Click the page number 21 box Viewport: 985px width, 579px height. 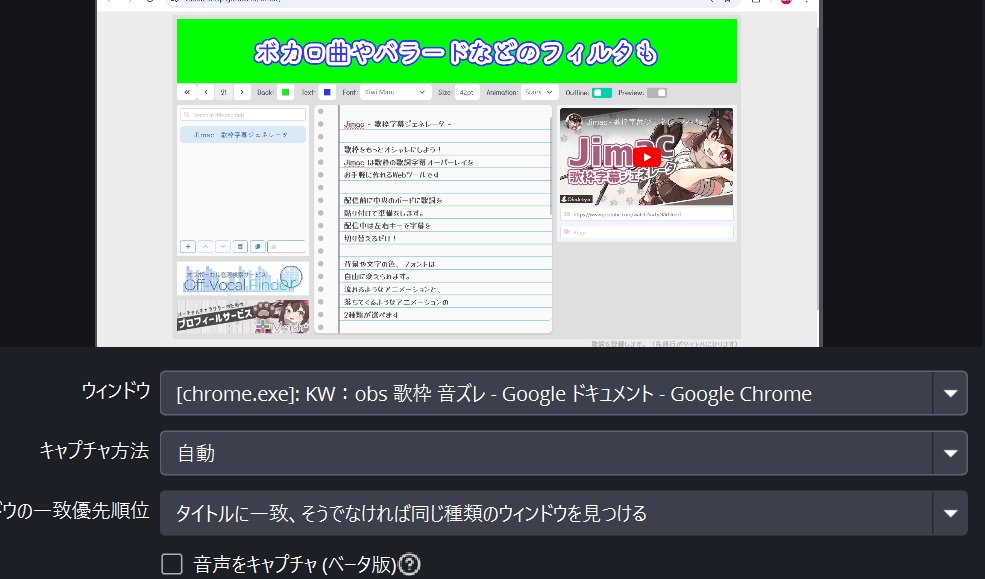pos(224,92)
